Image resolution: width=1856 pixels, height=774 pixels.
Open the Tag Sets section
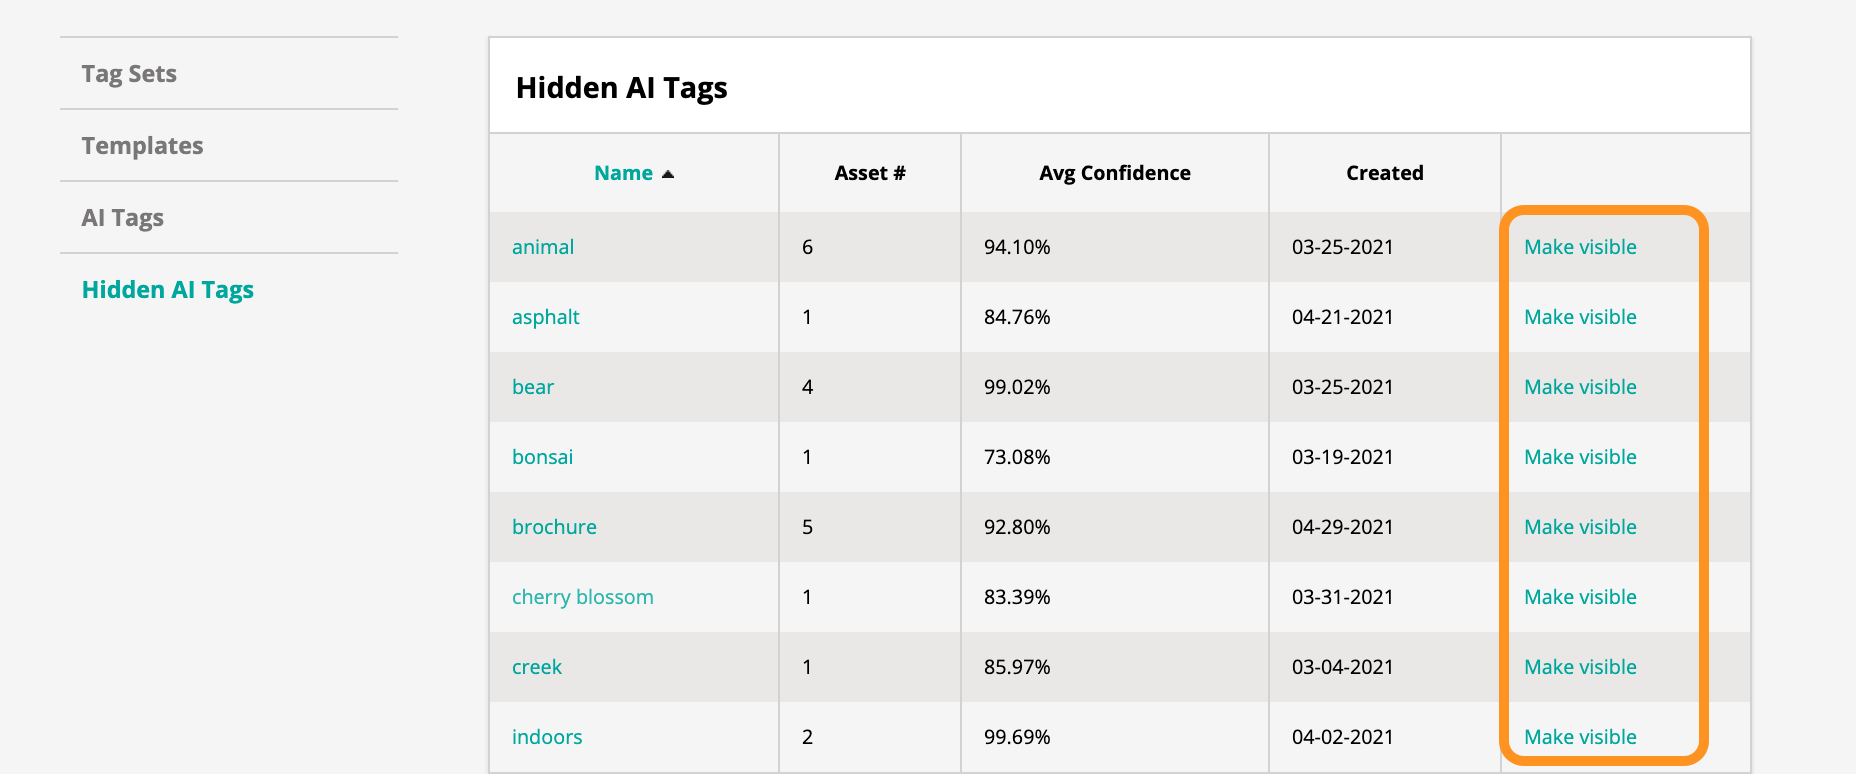point(129,74)
